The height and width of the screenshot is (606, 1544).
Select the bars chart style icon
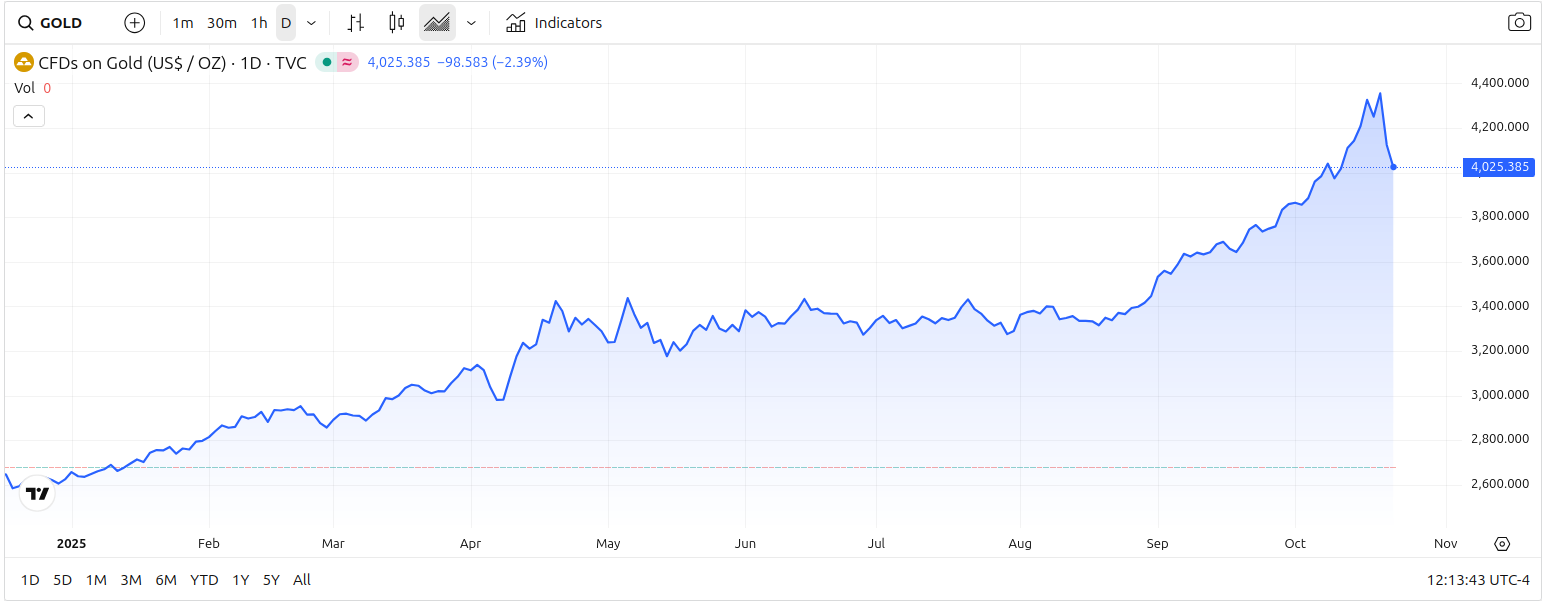[x=355, y=23]
